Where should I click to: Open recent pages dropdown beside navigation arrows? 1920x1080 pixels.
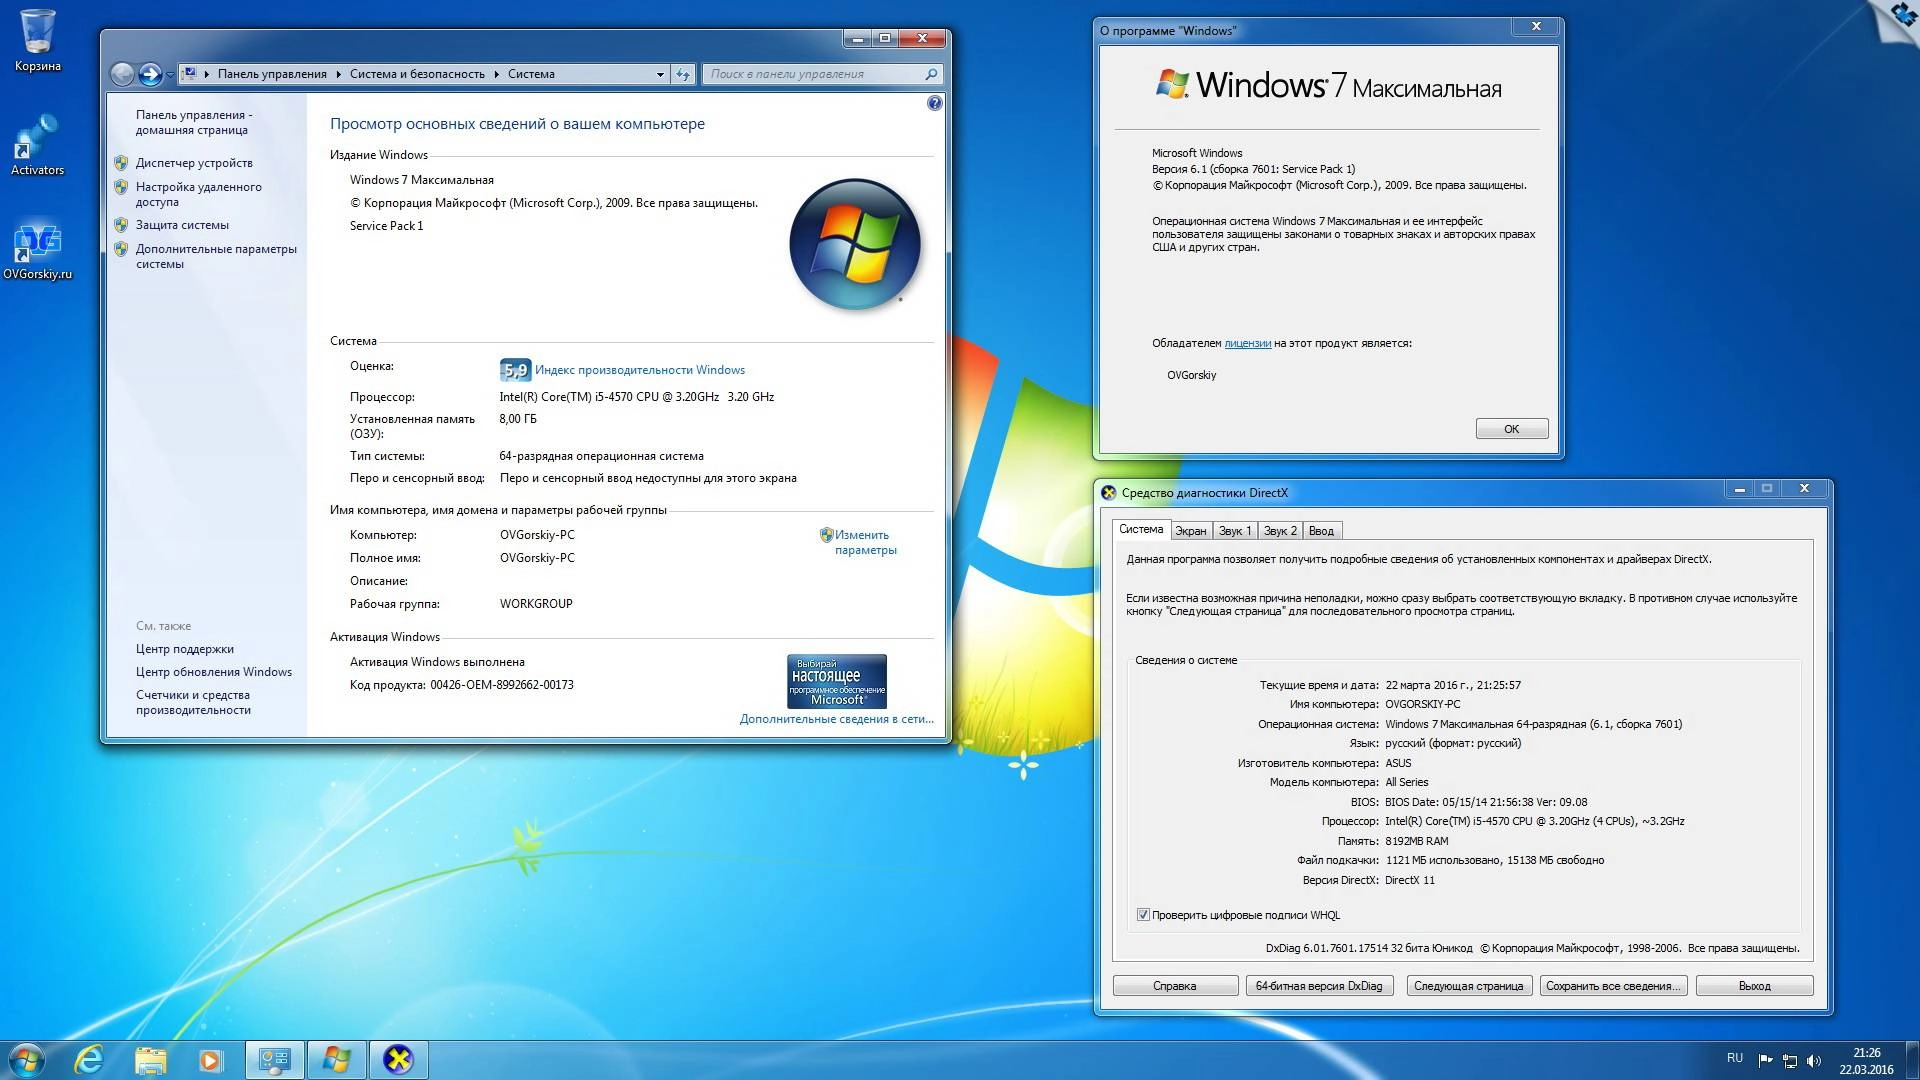pyautogui.click(x=170, y=74)
